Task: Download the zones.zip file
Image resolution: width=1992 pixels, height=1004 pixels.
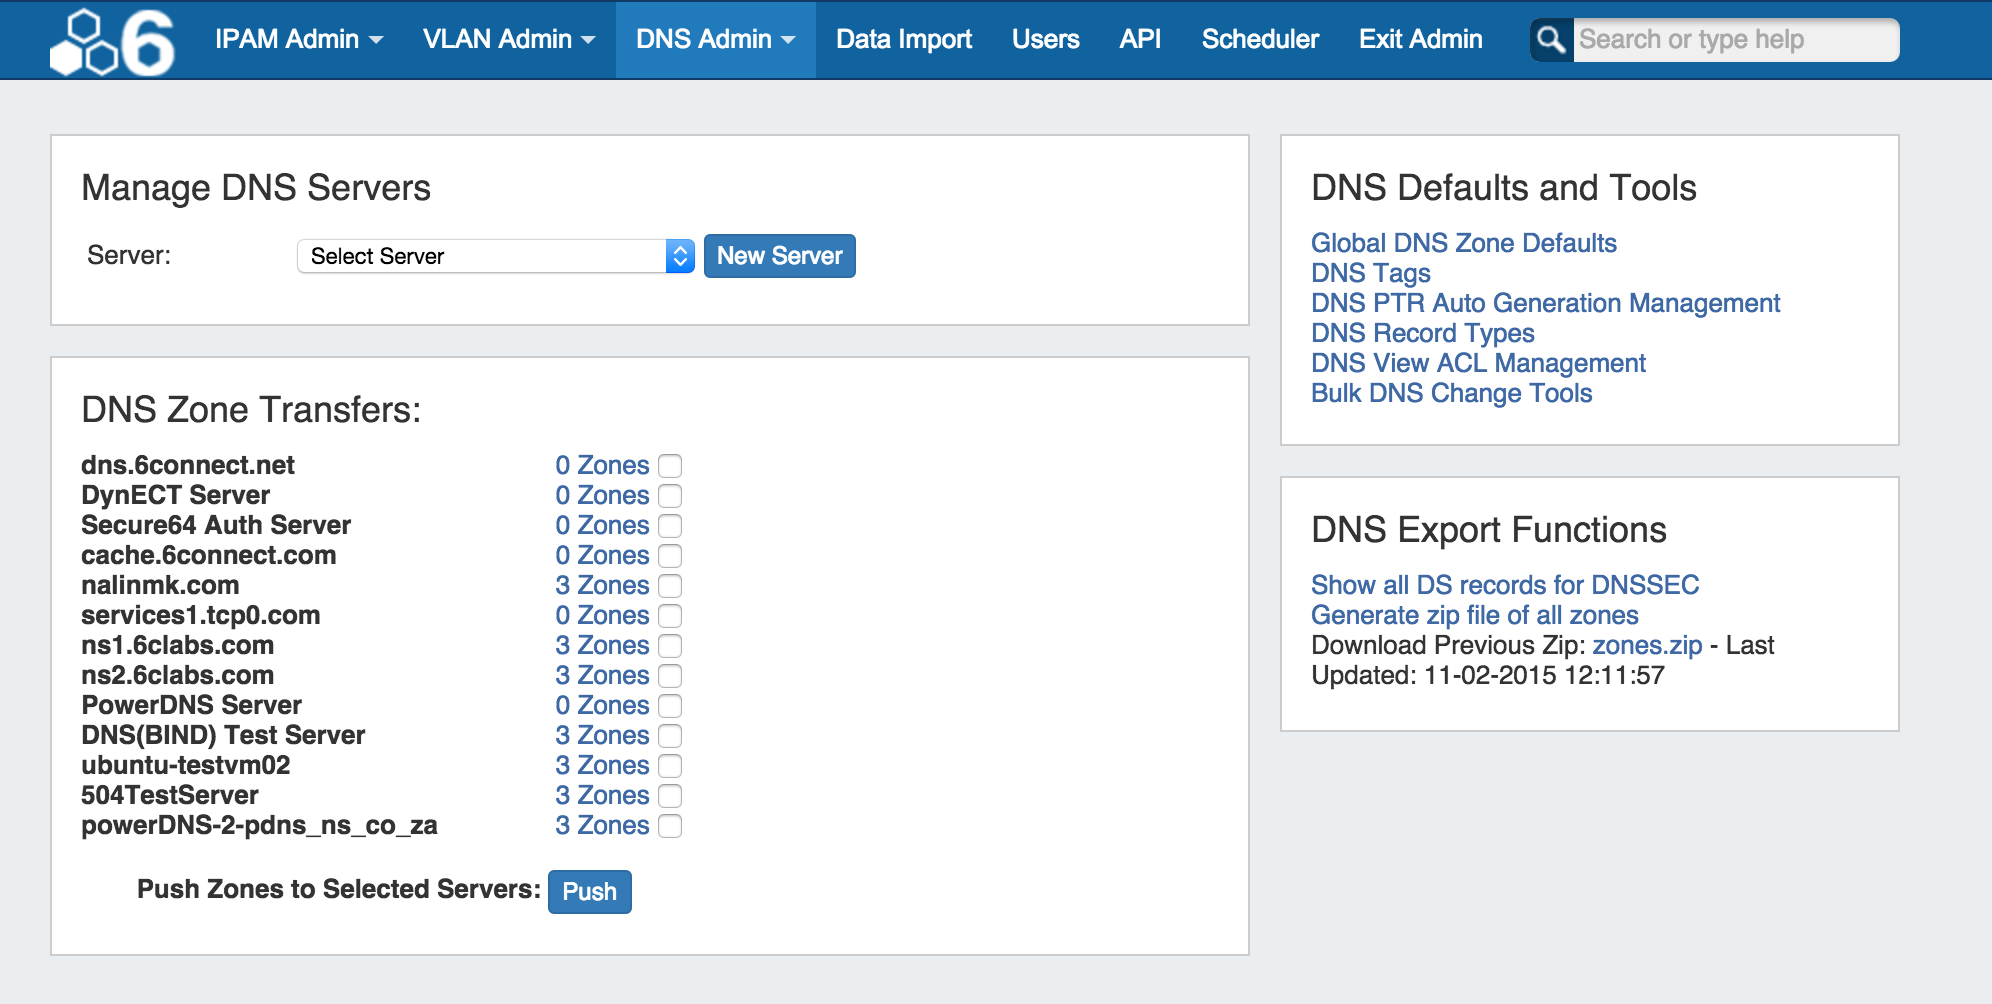Action: 1646,645
